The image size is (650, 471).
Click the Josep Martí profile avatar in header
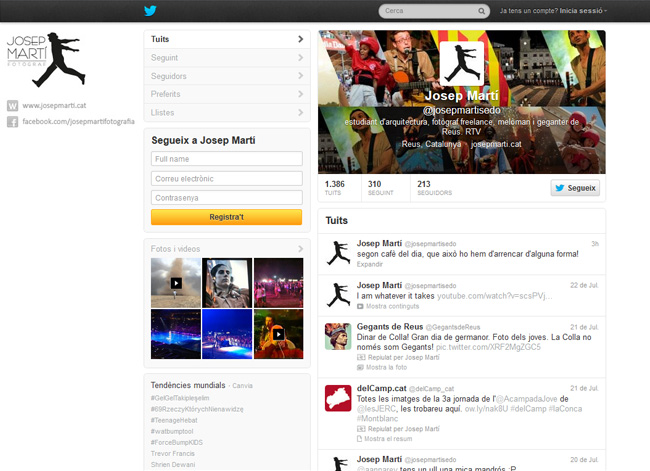(x=462, y=65)
